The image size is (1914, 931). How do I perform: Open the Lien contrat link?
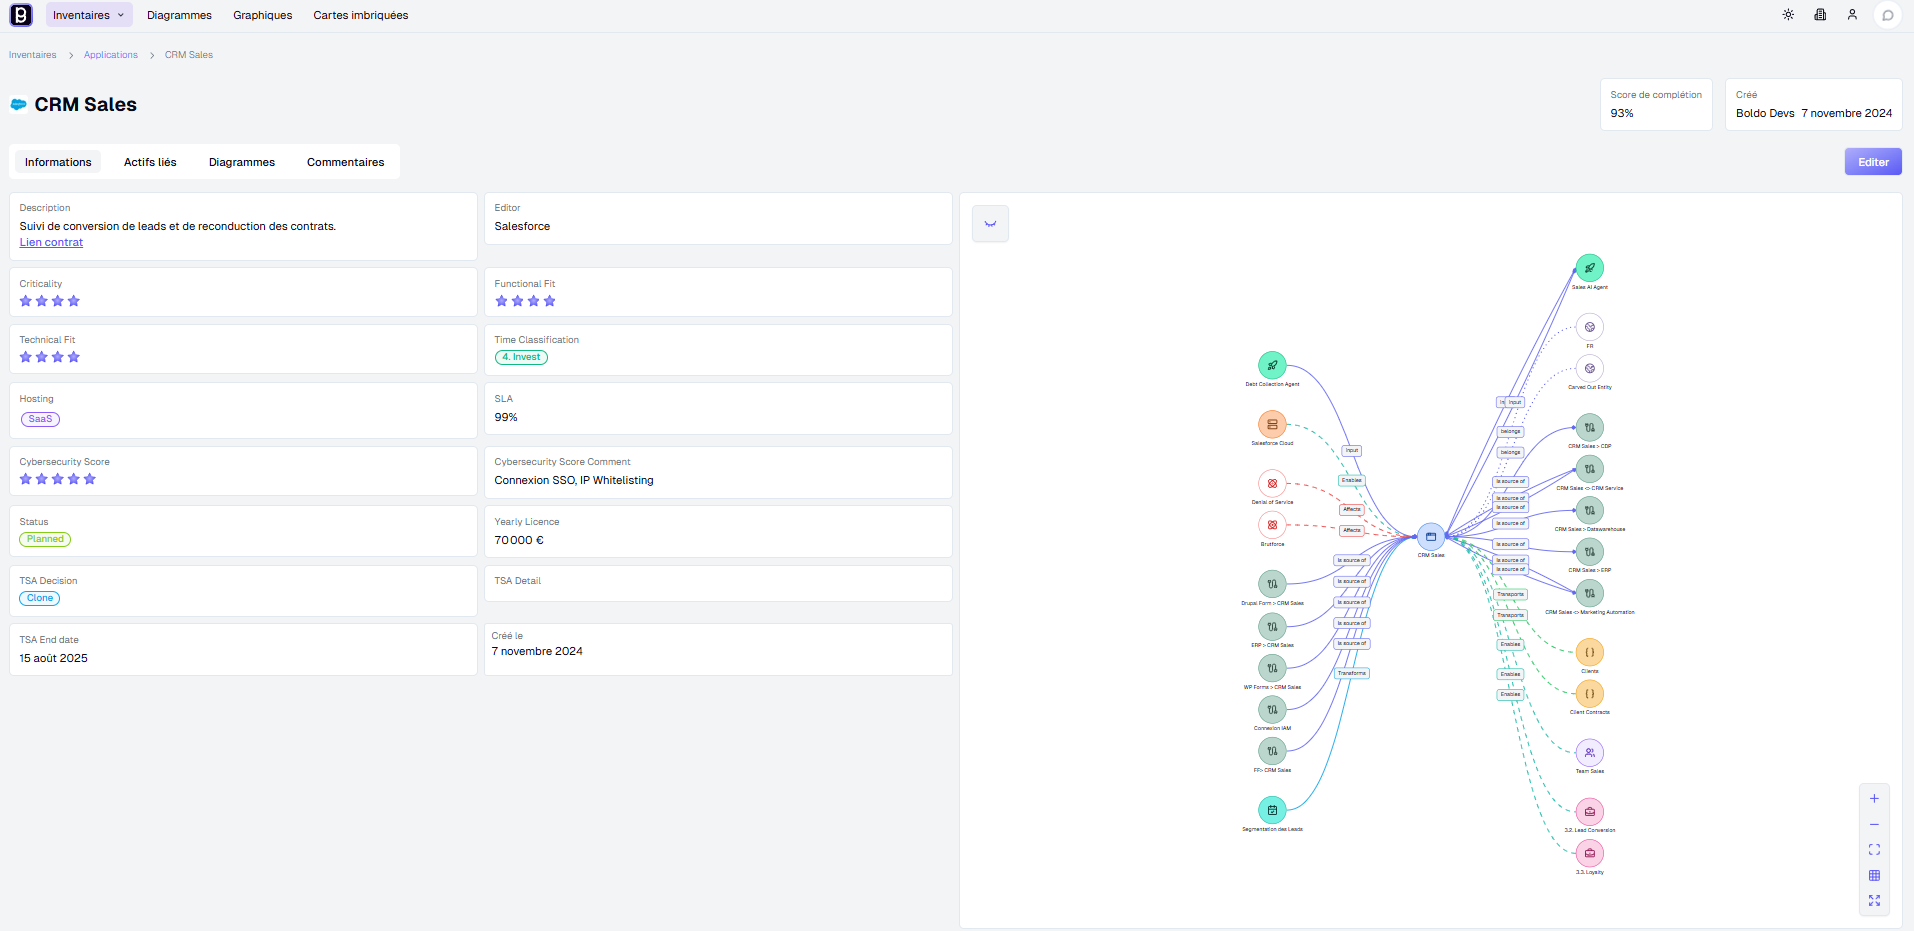pyautogui.click(x=51, y=242)
